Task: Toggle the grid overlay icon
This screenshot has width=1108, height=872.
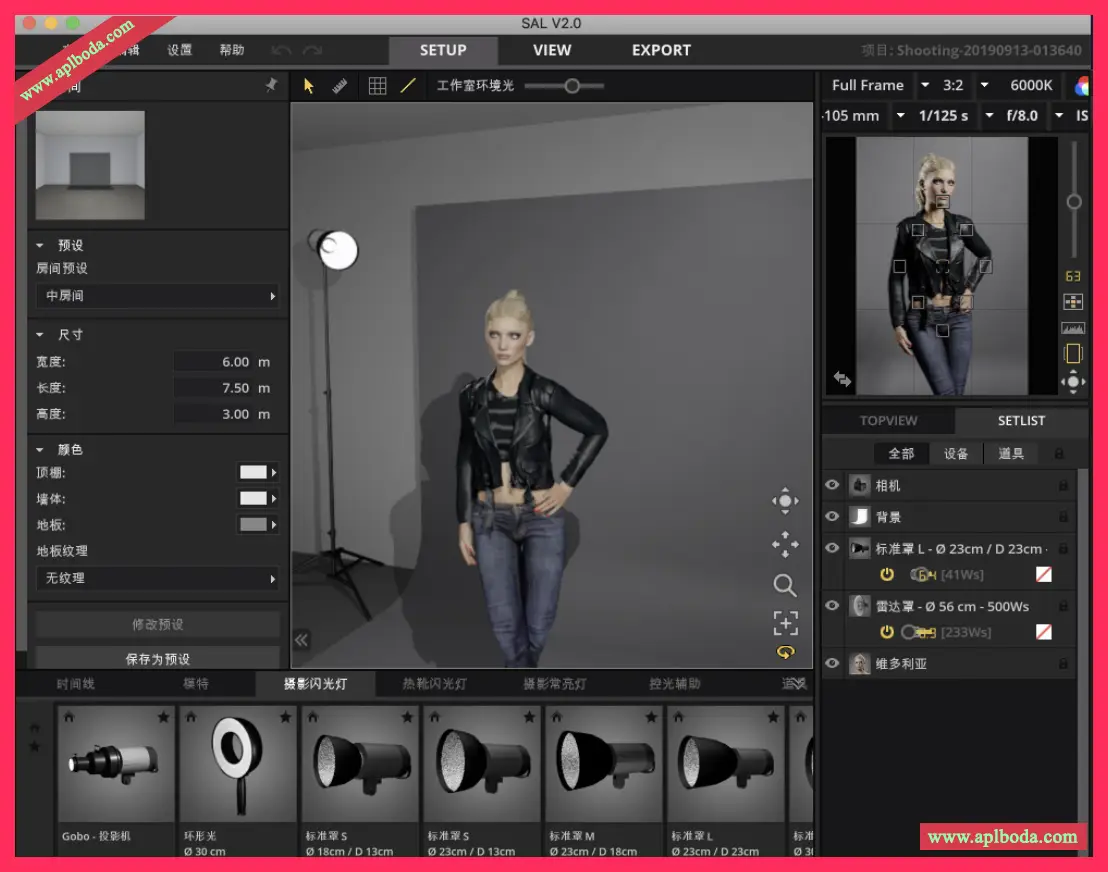Action: [377, 86]
